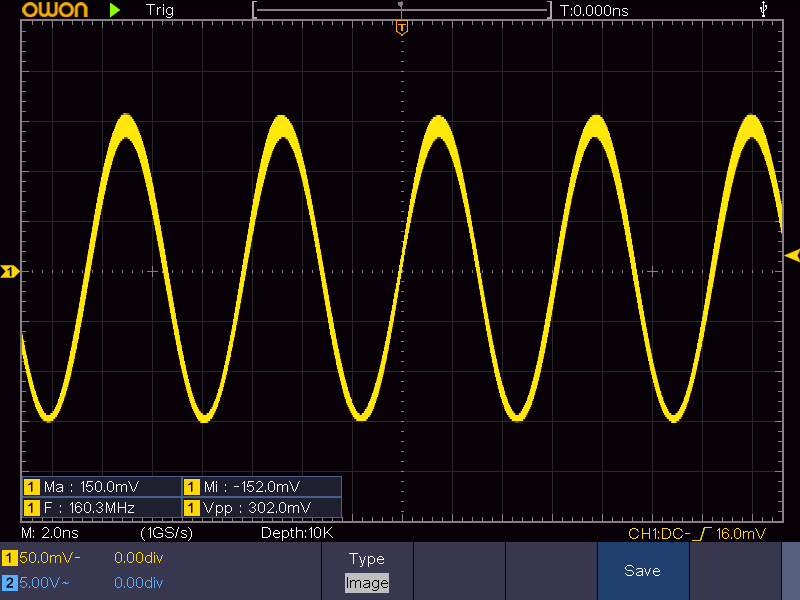
Task: Click the channel 1 yellow badge
Action: tap(9, 558)
